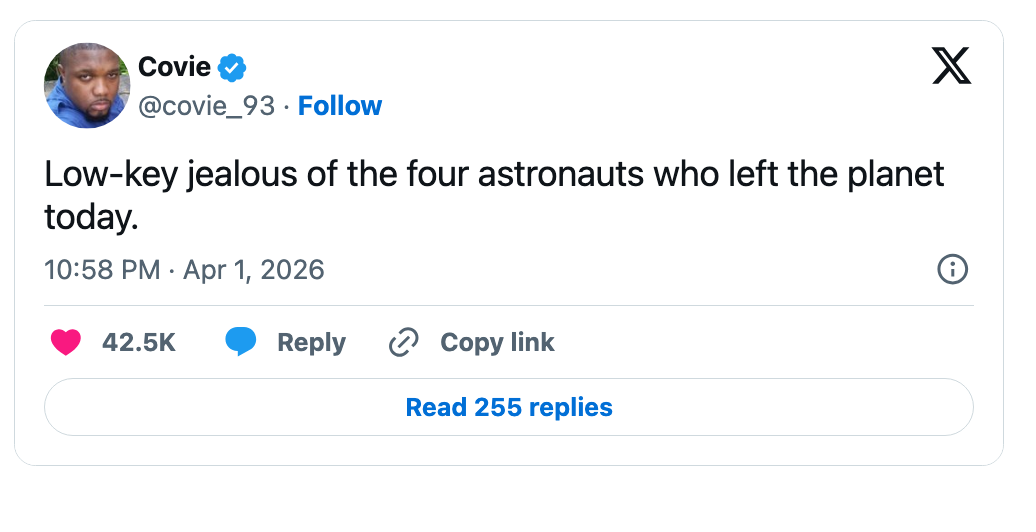Click the X logo in the corner
This screenshot has width=1036, height=532.
[951, 66]
